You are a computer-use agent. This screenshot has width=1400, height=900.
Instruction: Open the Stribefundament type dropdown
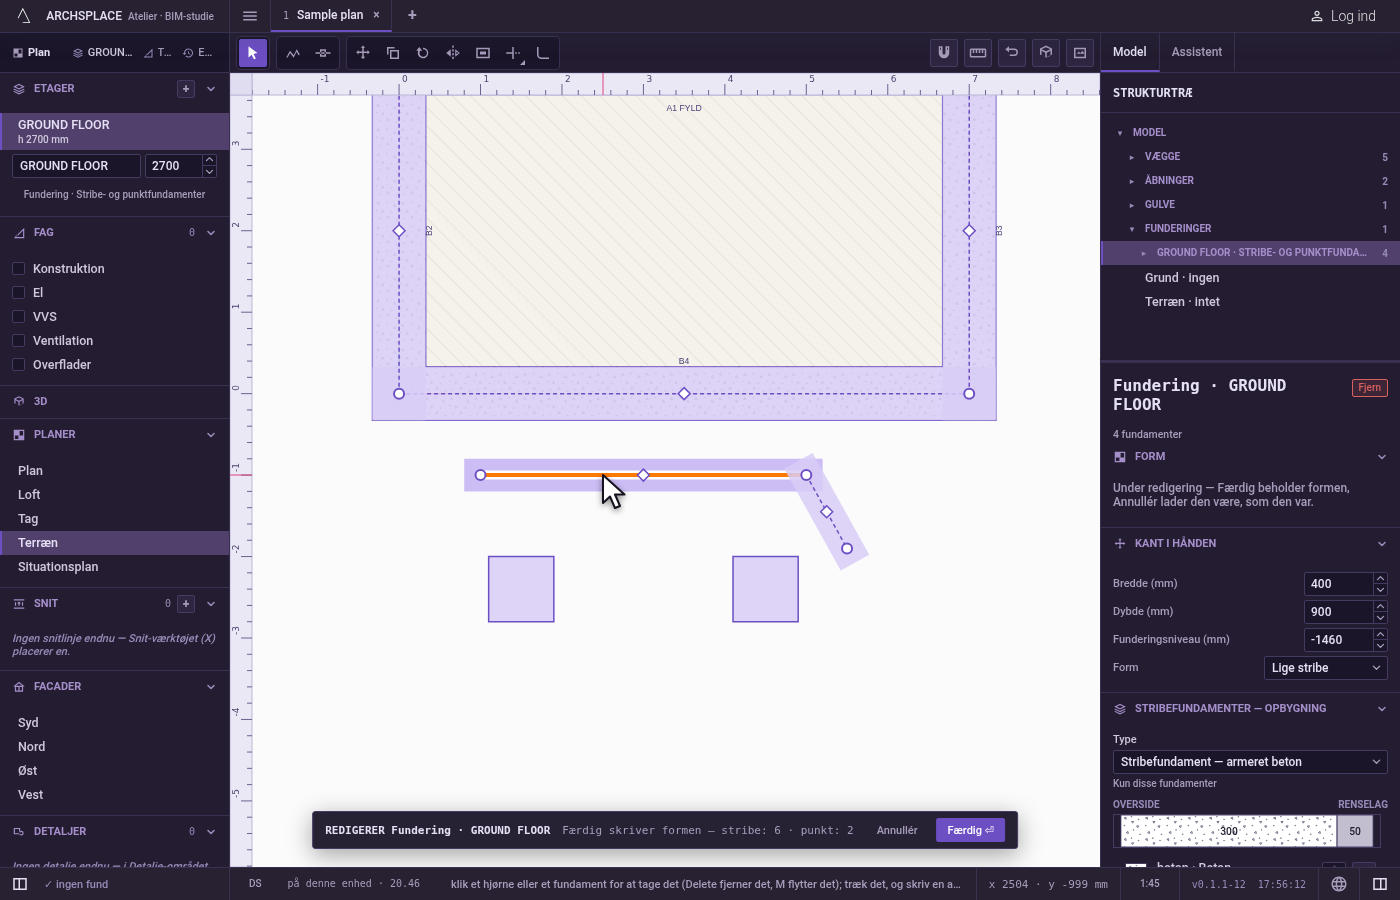(1250, 762)
